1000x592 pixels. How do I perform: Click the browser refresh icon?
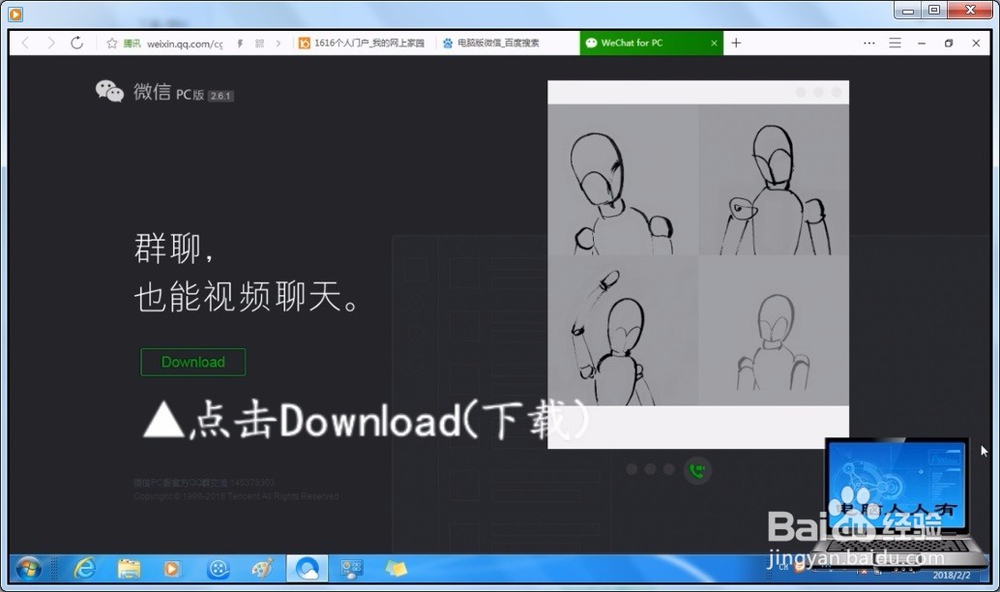click(x=76, y=43)
